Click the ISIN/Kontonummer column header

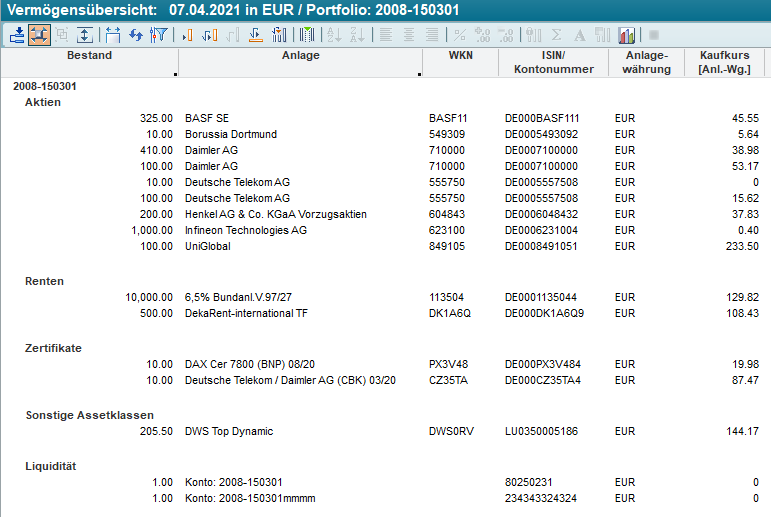(553, 62)
